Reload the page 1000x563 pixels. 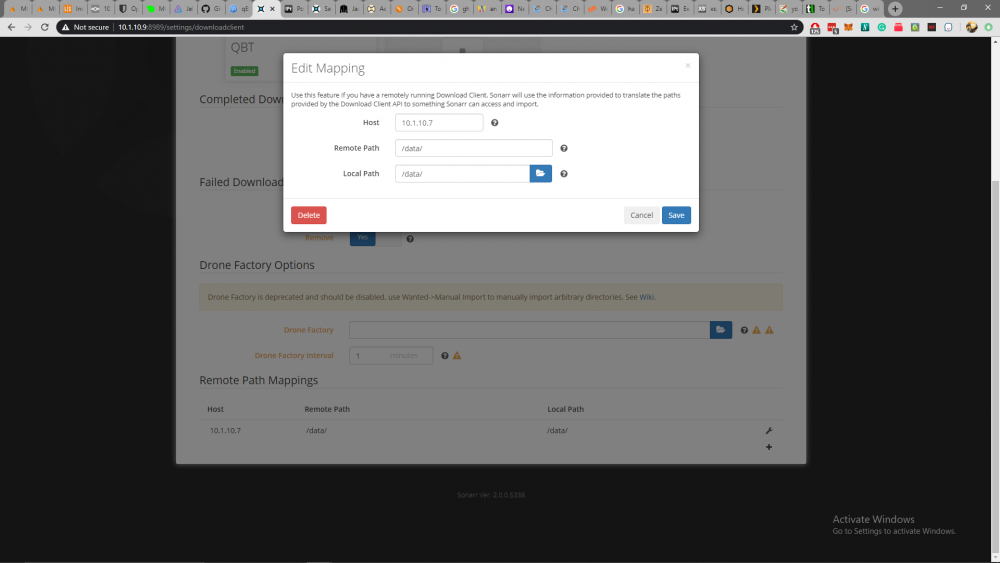[x=45, y=27]
